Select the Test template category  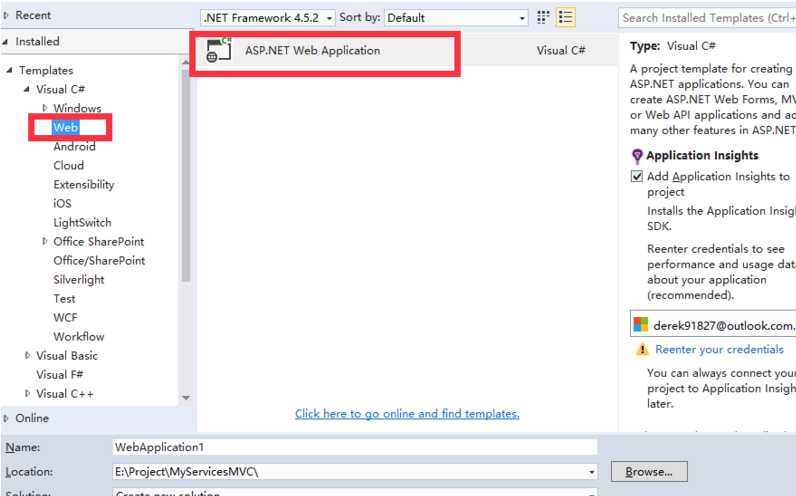point(64,299)
